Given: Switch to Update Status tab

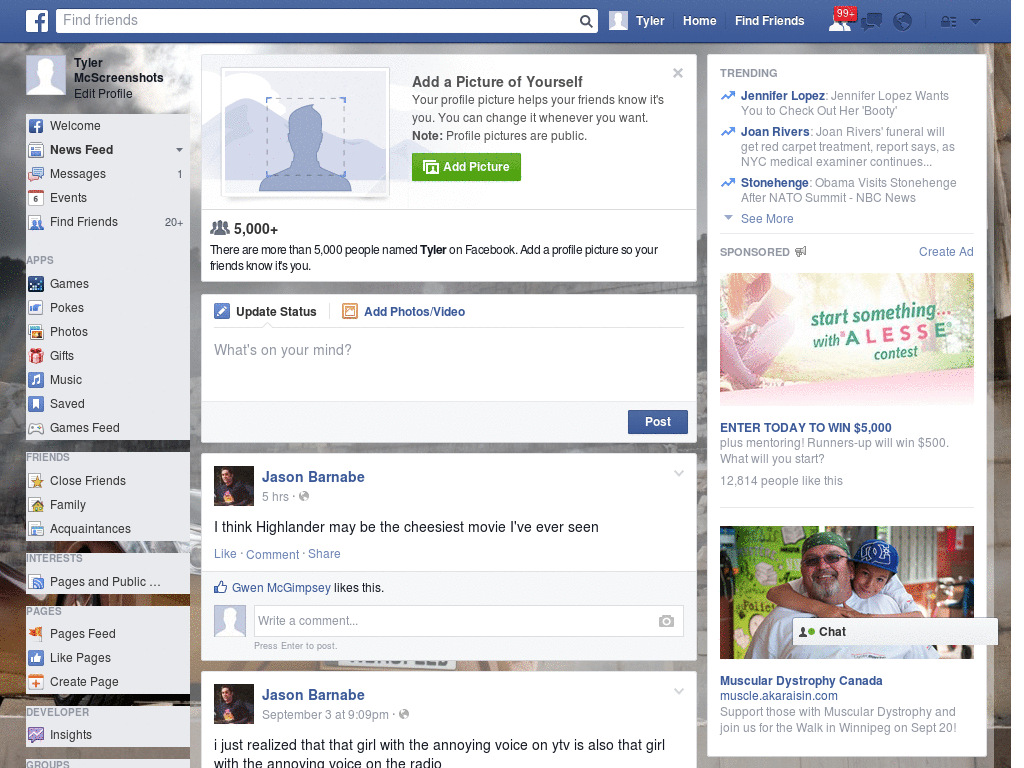Looking at the screenshot, I should 265,312.
